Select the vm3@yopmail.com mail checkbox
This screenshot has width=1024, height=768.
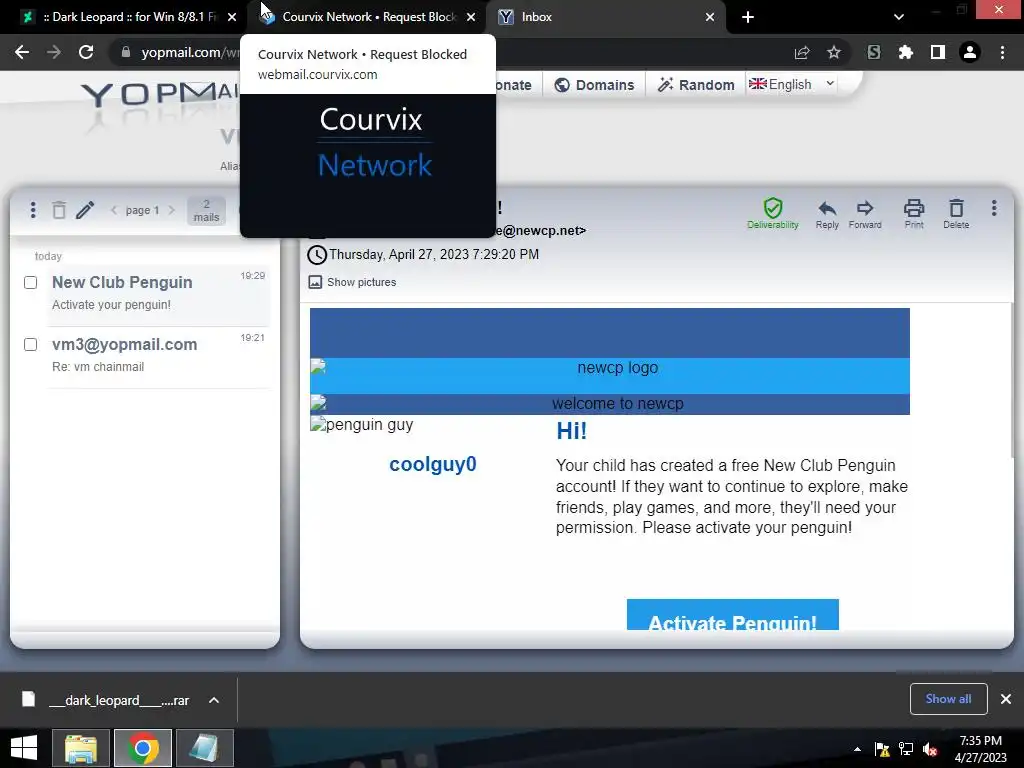[x=30, y=344]
